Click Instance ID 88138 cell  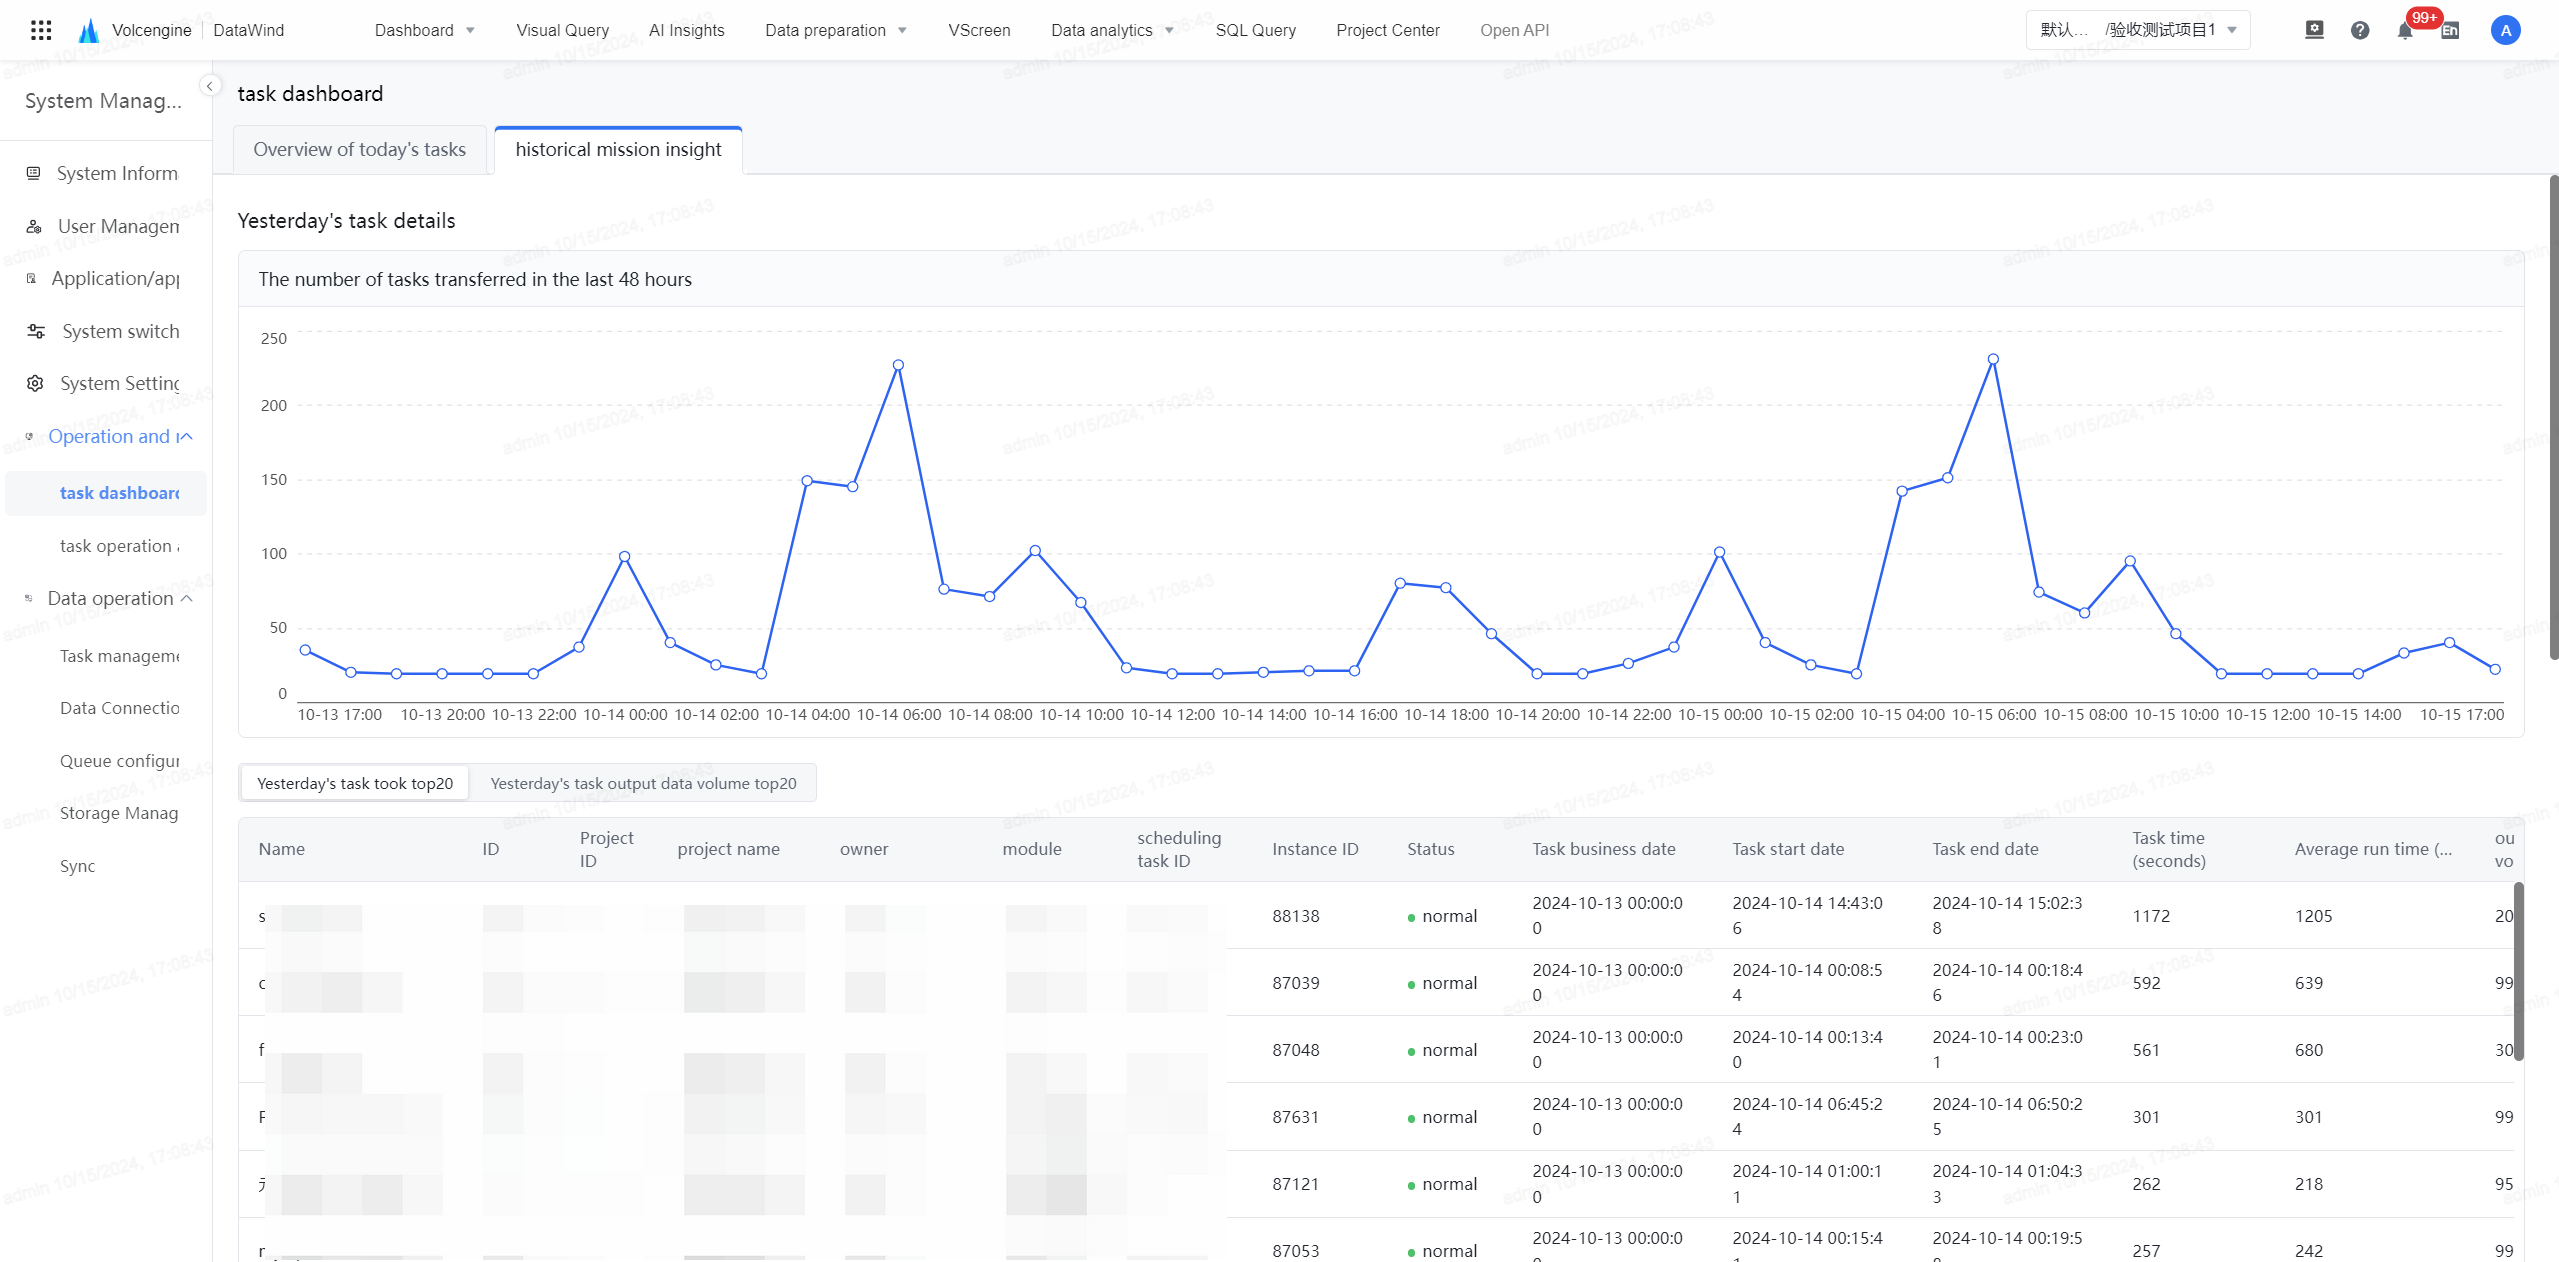click(1296, 916)
